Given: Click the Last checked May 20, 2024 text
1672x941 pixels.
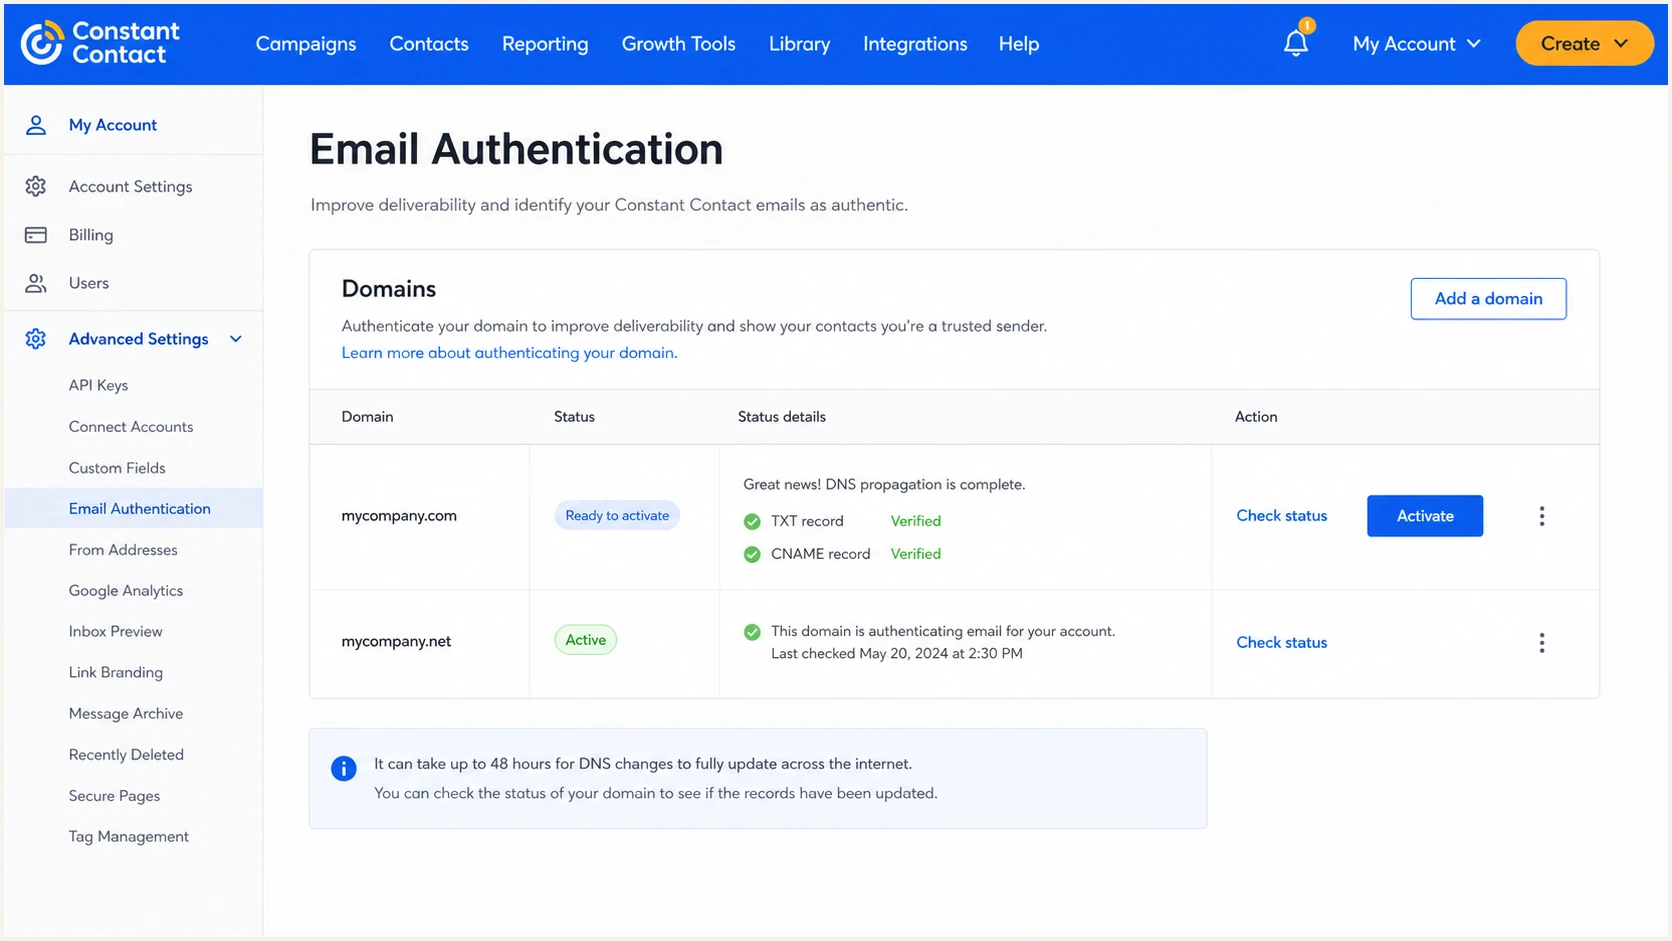Looking at the screenshot, I should click(897, 654).
